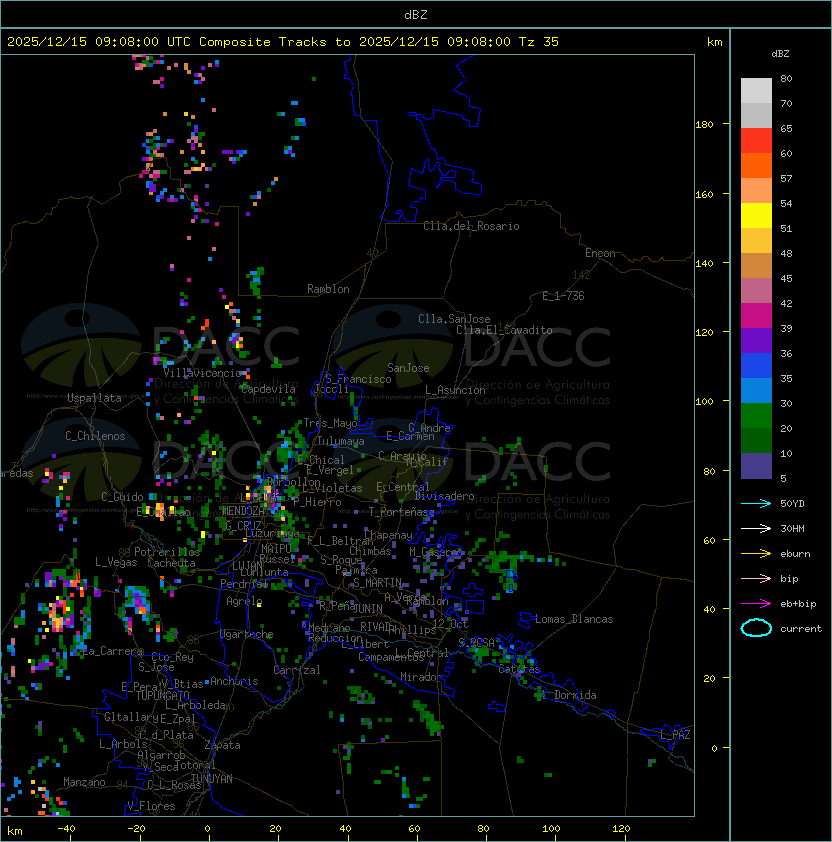The image size is (832, 842).
Task: Click the V_Flores place label
Action: click(x=151, y=806)
